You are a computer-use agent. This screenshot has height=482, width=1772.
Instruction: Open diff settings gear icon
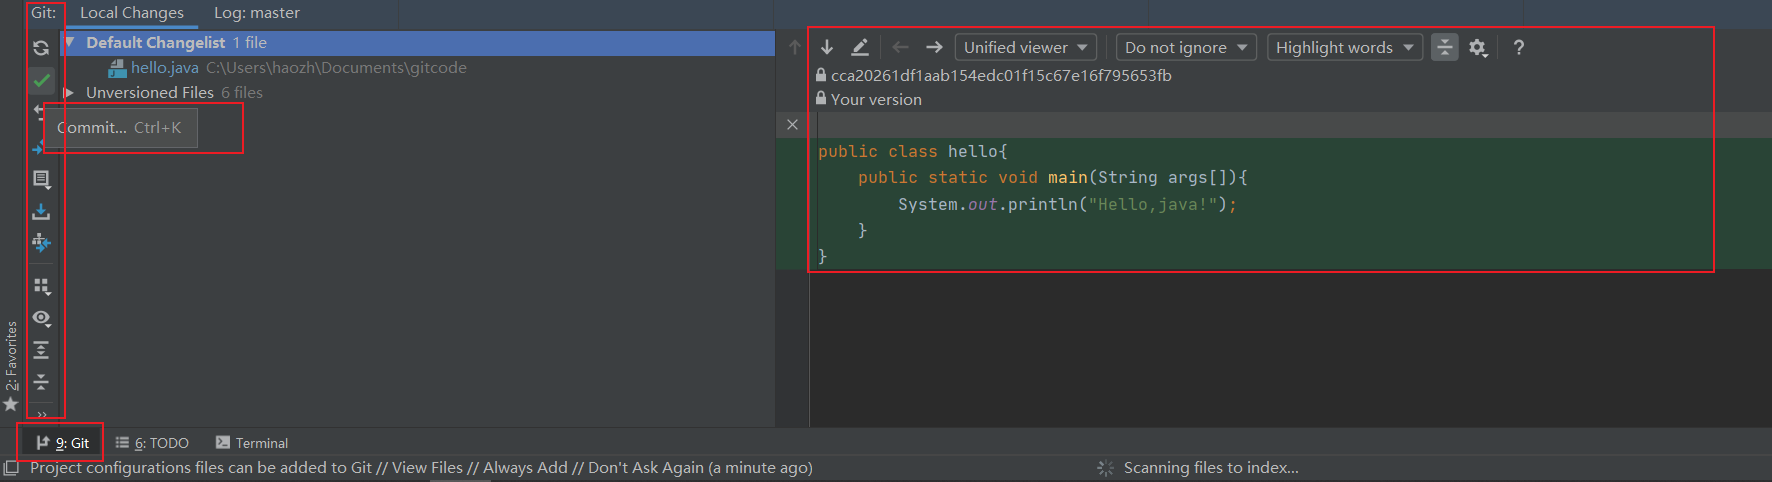[x=1478, y=47]
